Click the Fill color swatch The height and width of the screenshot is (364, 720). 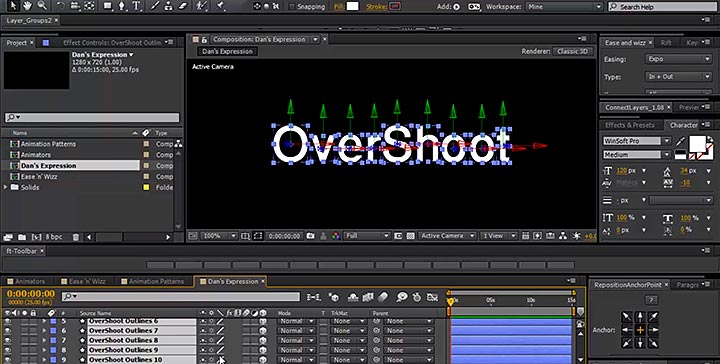[x=352, y=6]
